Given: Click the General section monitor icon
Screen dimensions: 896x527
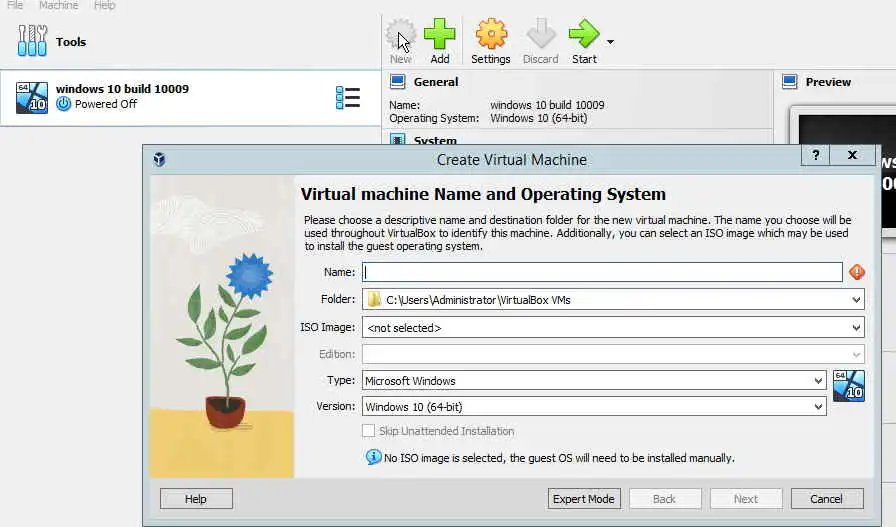Looking at the screenshot, I should pyautogui.click(x=398, y=82).
